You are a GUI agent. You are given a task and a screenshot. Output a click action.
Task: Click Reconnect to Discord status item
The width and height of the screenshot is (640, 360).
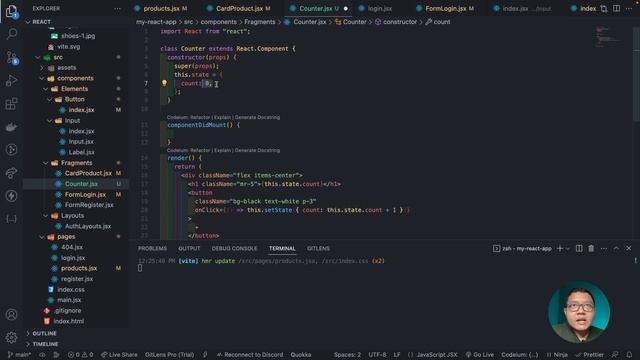tap(250, 355)
